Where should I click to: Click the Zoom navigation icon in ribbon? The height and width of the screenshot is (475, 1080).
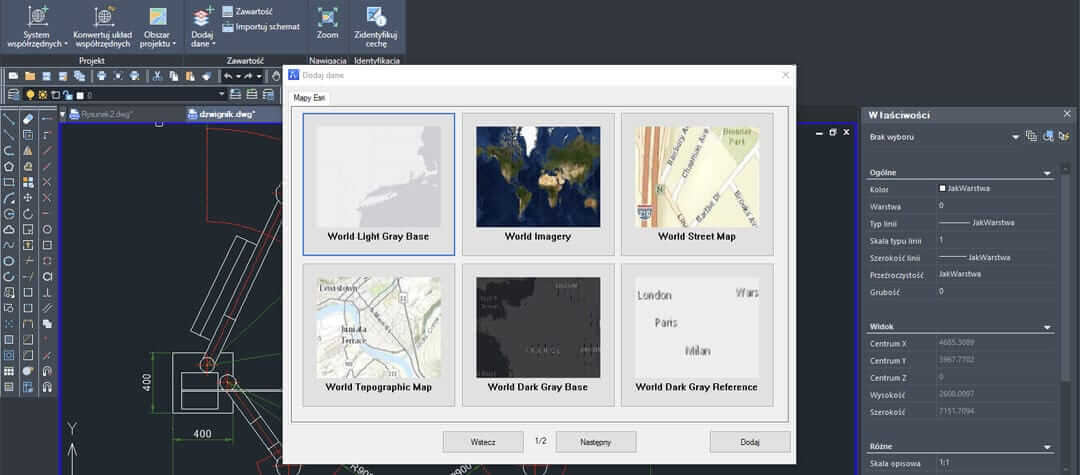(x=327, y=18)
